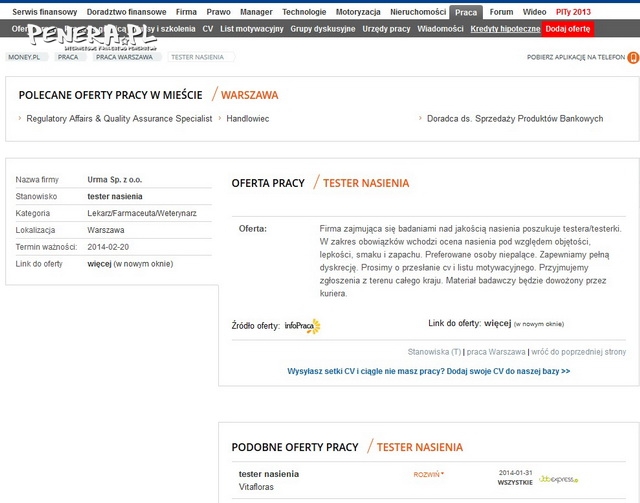This screenshot has width=640, height=503.
Task: Go to PRACA breadcrumb
Action: point(68,57)
